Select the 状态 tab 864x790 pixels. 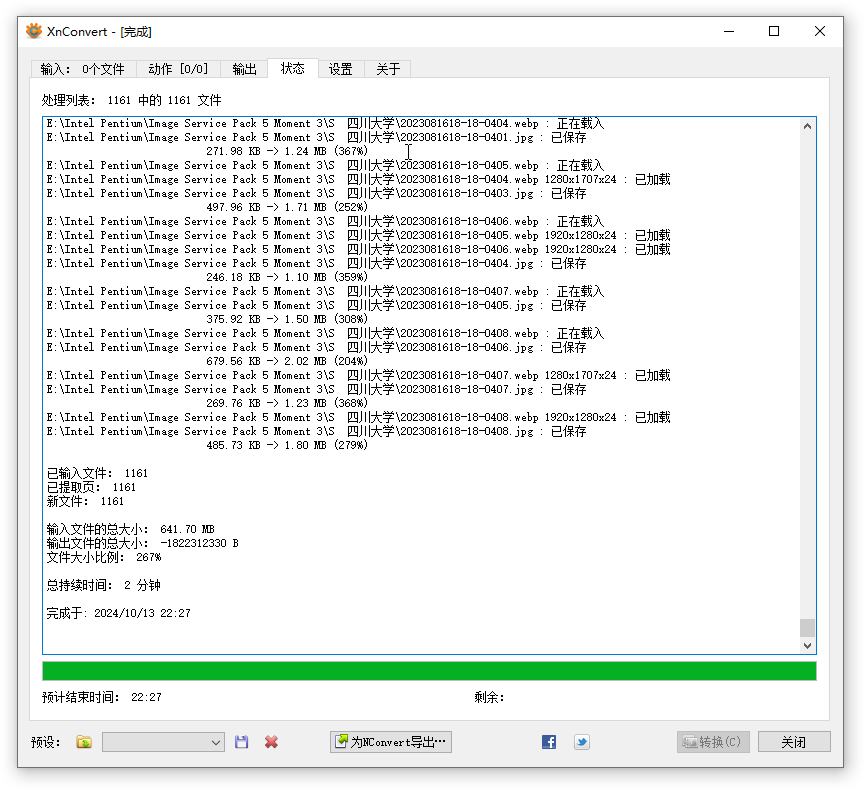pos(293,68)
